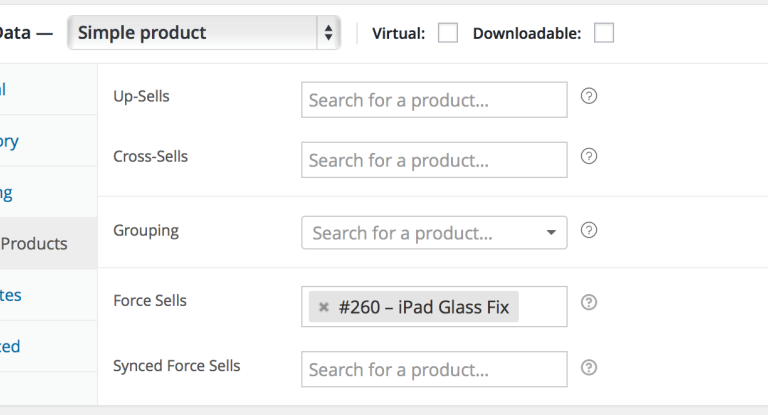Click the help icon beside Force Sells
Image resolution: width=768 pixels, height=415 pixels.
pyautogui.click(x=589, y=302)
